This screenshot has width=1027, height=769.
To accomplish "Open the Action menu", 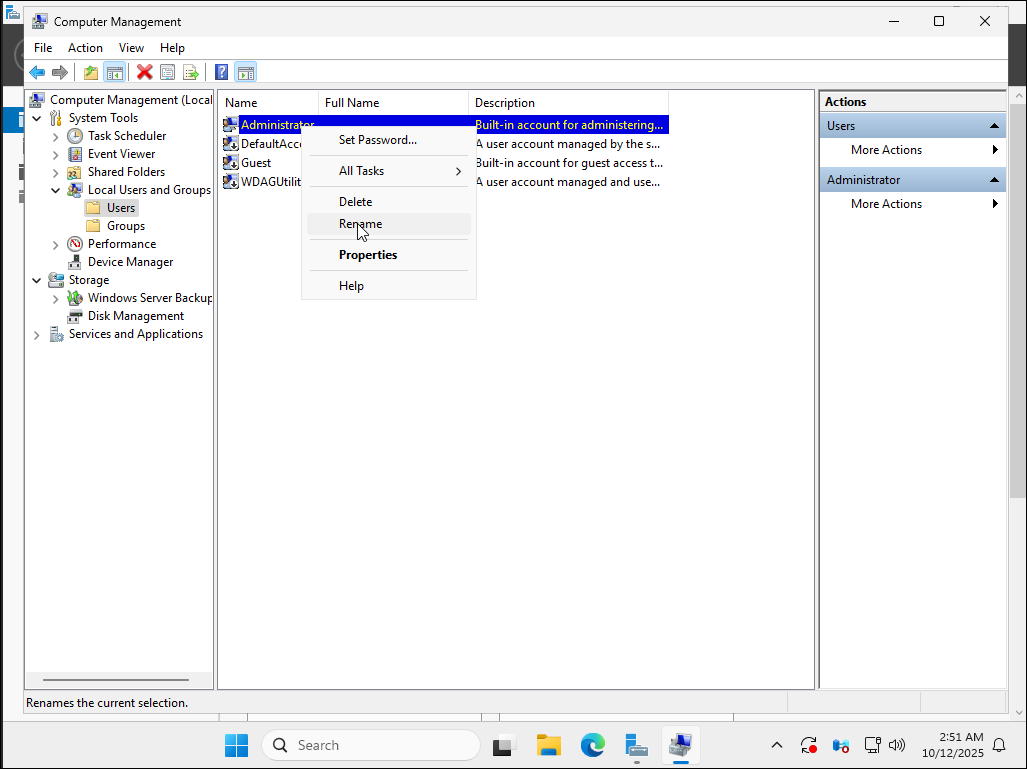I will 85,47.
